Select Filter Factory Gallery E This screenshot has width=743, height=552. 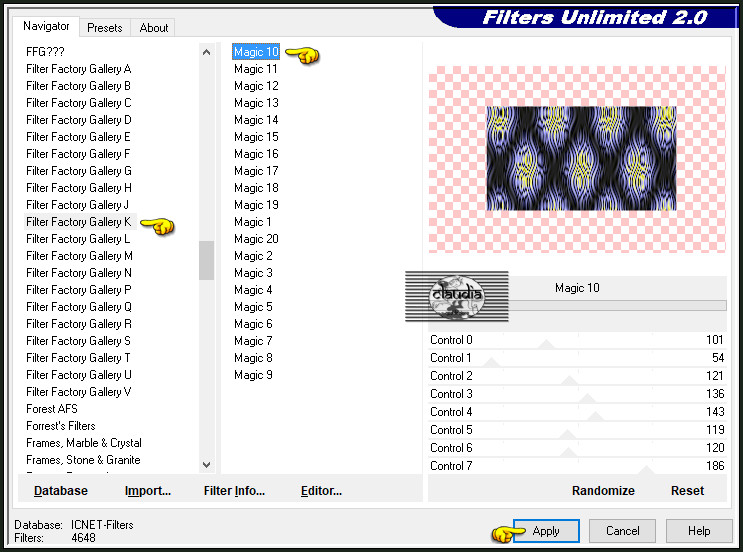pos(78,137)
